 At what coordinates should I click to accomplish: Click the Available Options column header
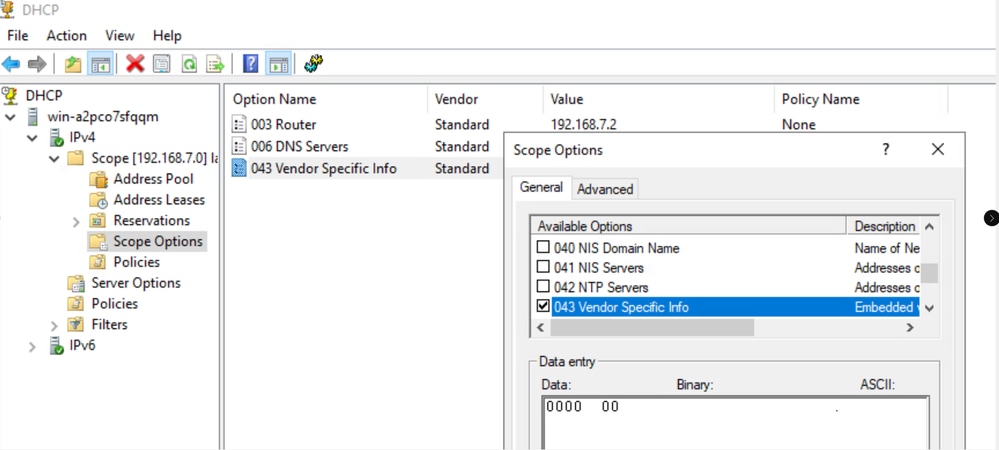pos(689,226)
